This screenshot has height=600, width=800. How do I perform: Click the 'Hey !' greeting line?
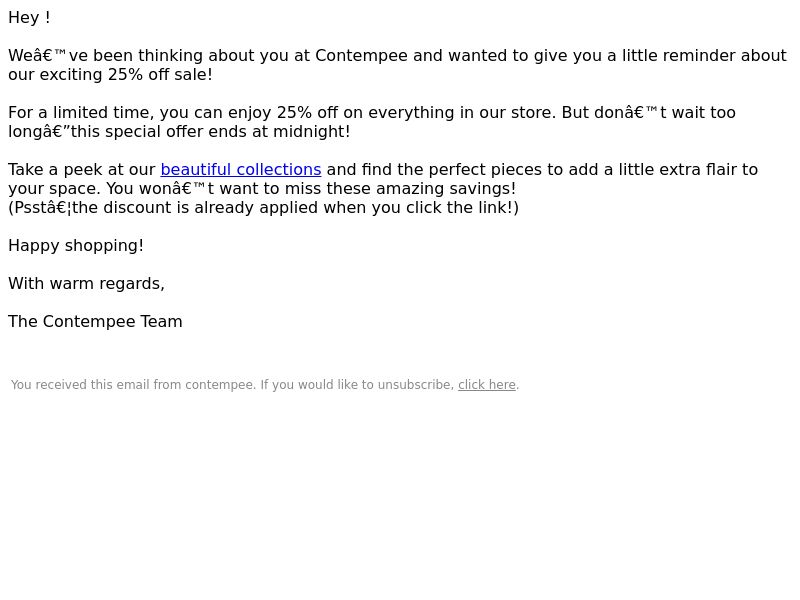[29, 17]
